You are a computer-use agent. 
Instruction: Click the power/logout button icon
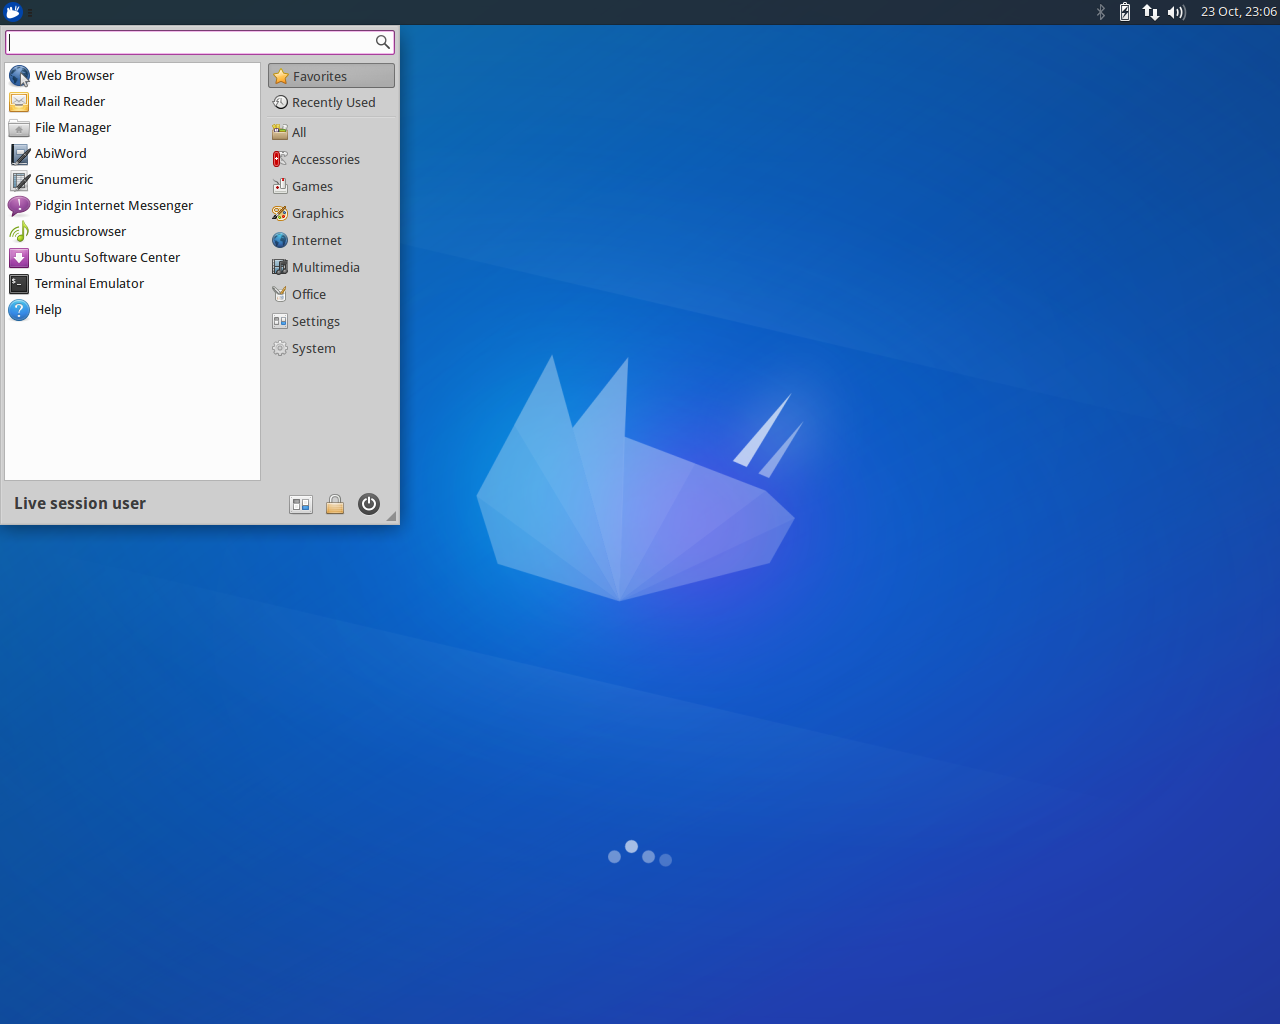(x=369, y=504)
